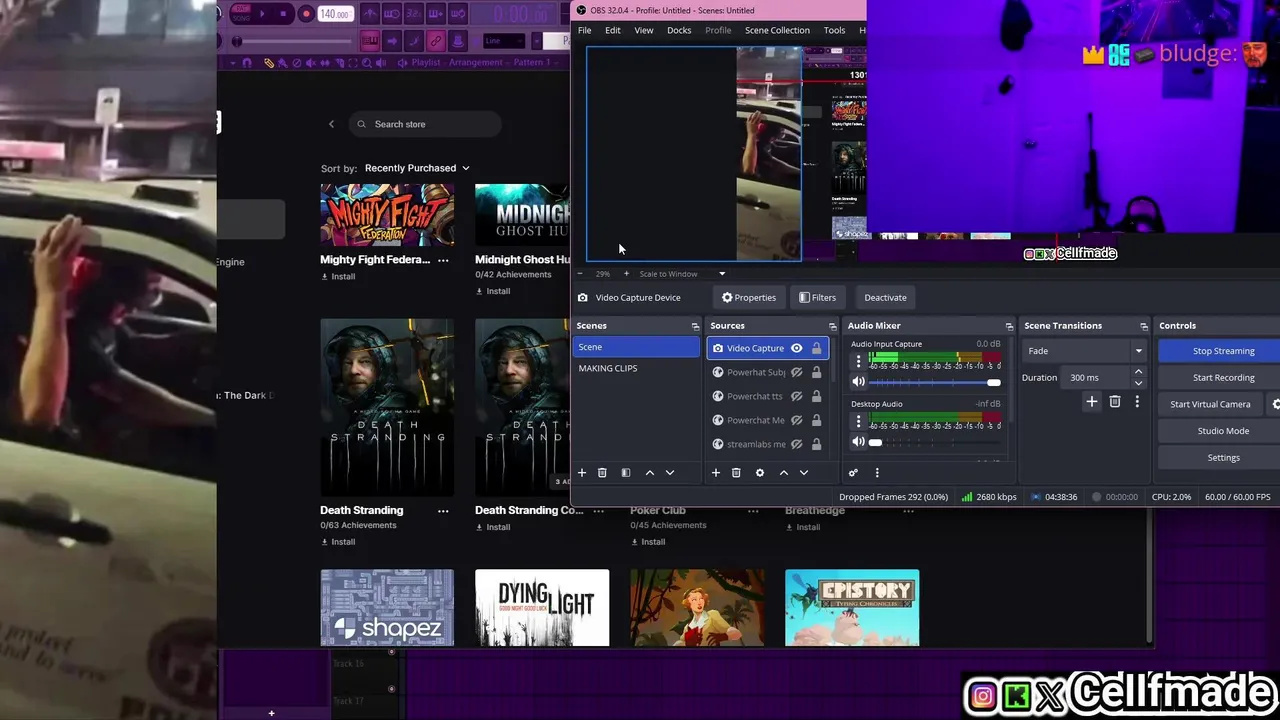The width and height of the screenshot is (1280, 720).
Task: Open Death Stranding three-dot menu
Action: (443, 511)
